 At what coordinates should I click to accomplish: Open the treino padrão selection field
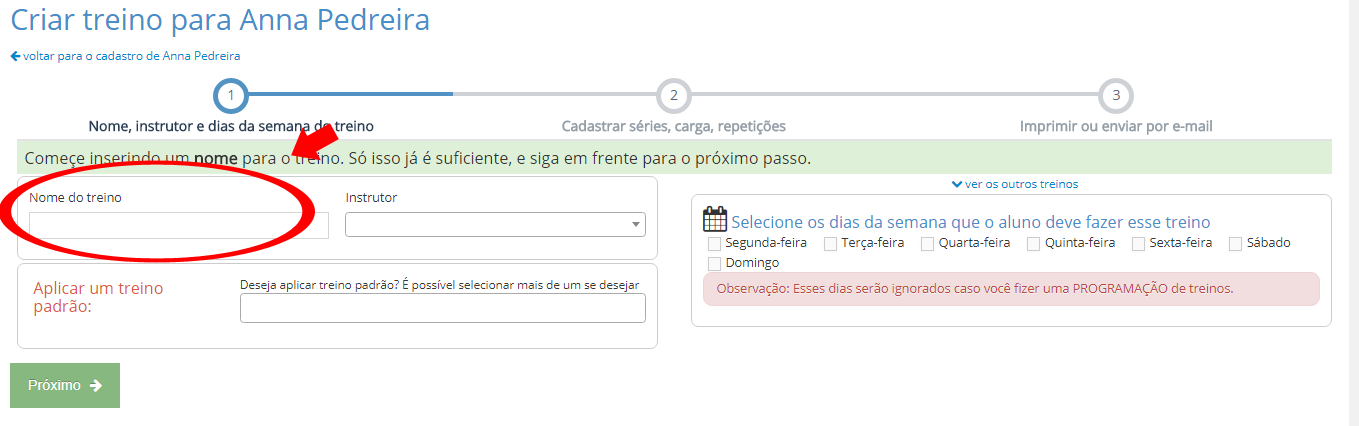442,309
